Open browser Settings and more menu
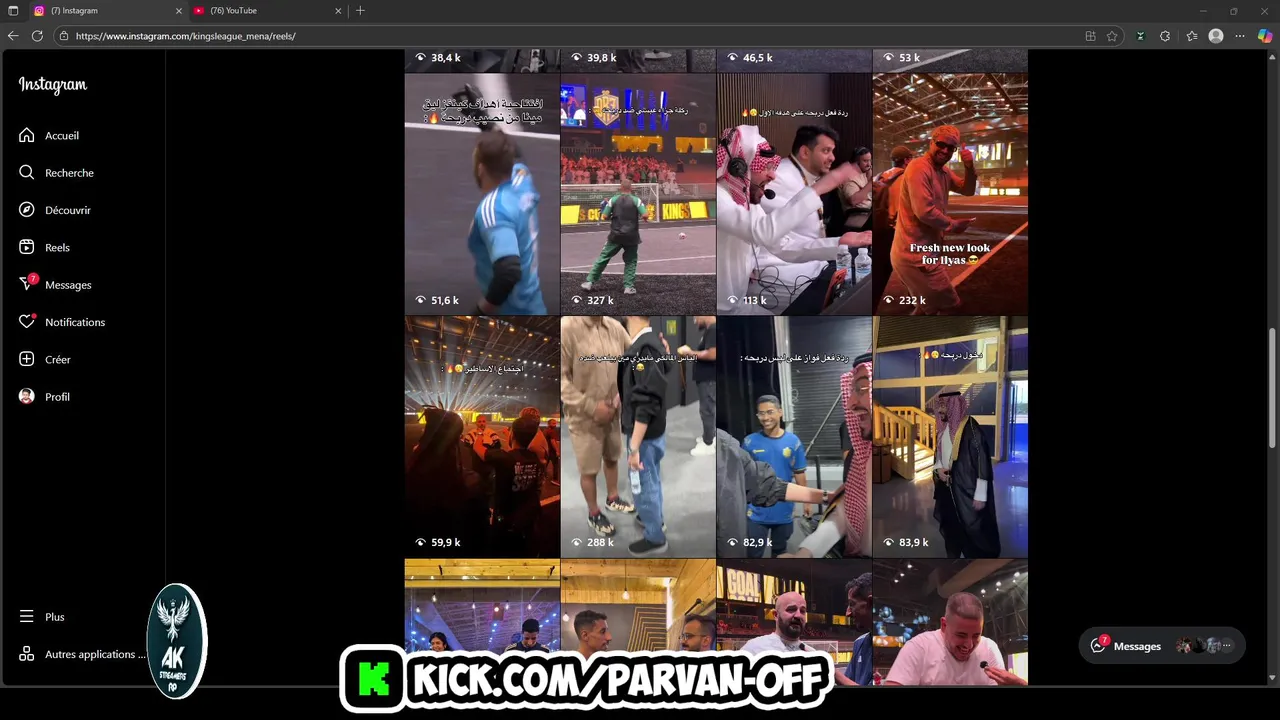This screenshot has width=1280, height=720. tap(1241, 36)
